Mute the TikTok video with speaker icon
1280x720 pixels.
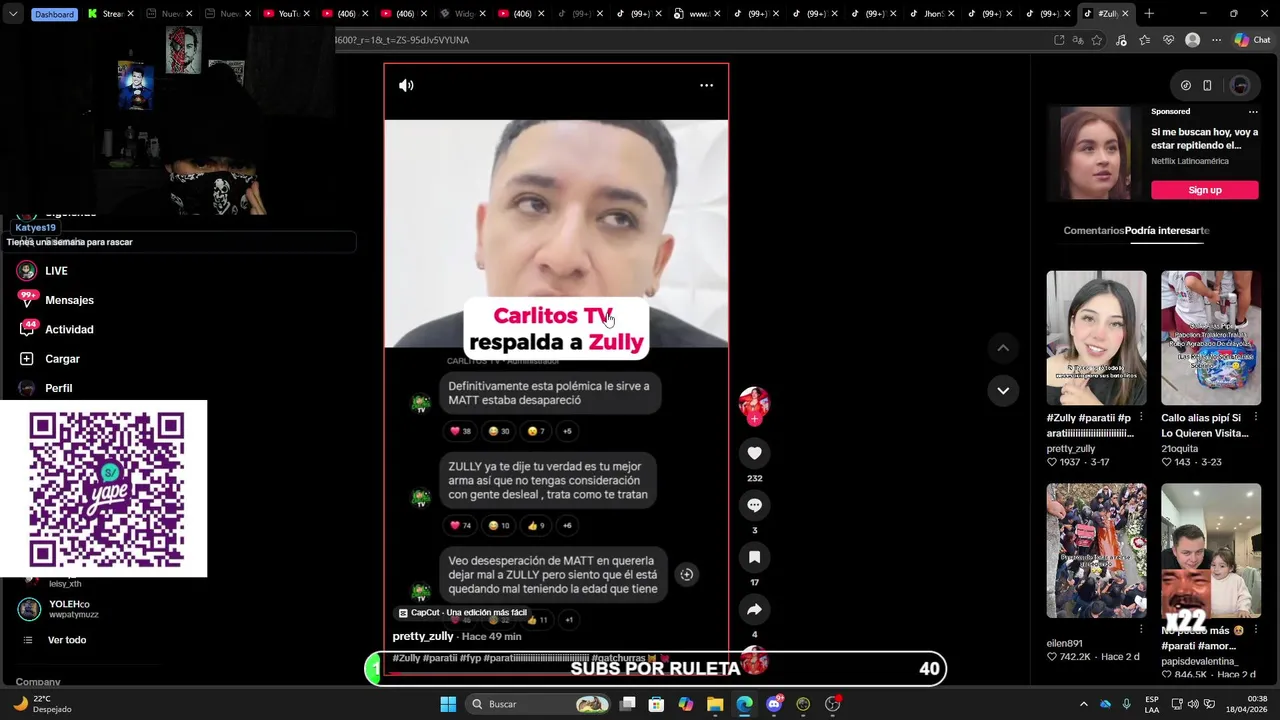[406, 85]
